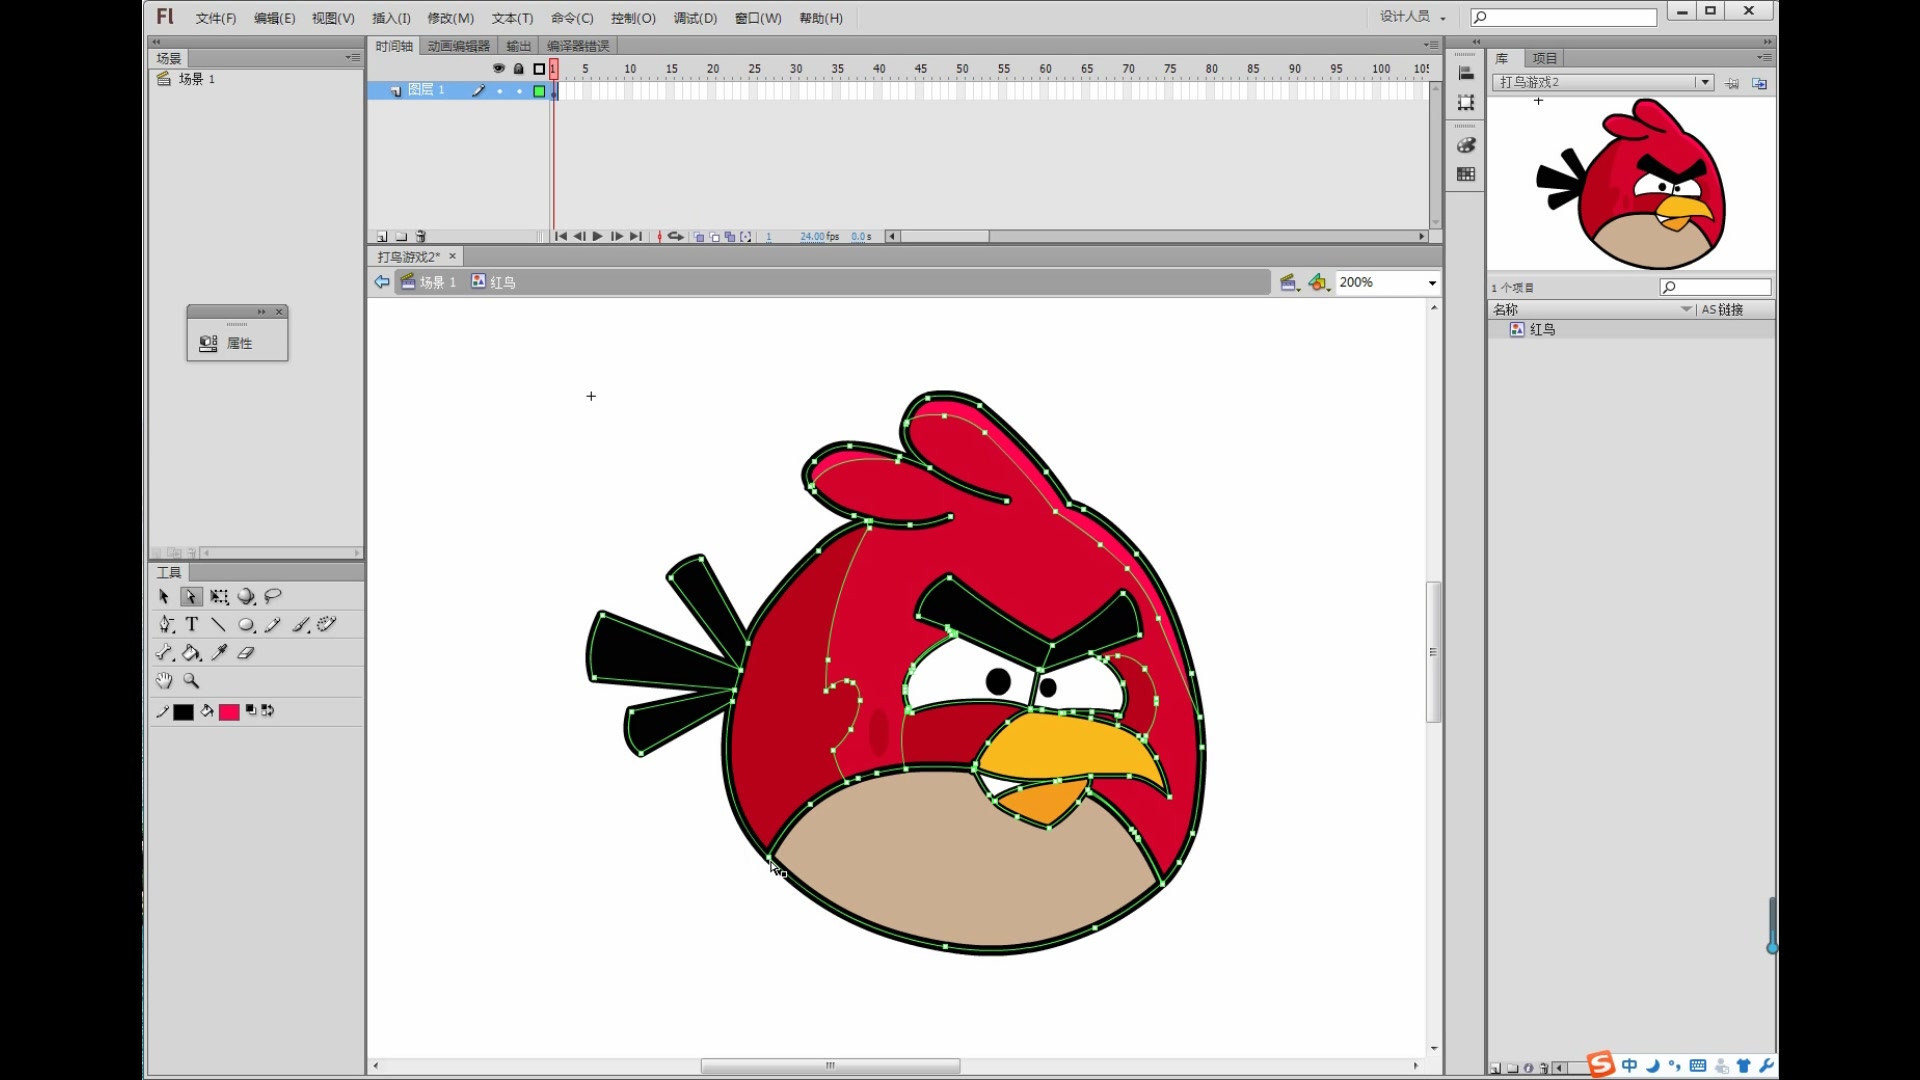Select the Brush tool
This screenshot has height=1080, width=1920.
300,625
